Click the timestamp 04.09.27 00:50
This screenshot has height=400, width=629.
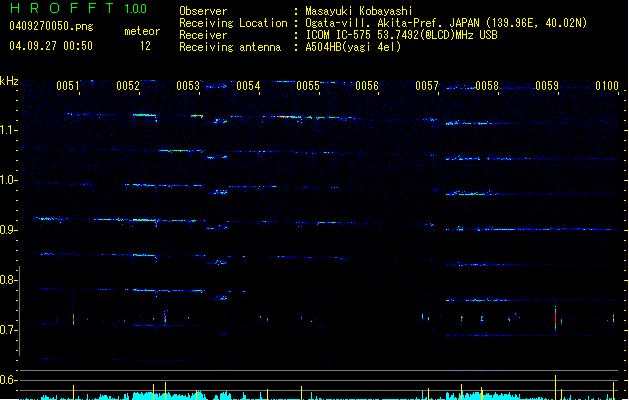pyautogui.click(x=51, y=46)
